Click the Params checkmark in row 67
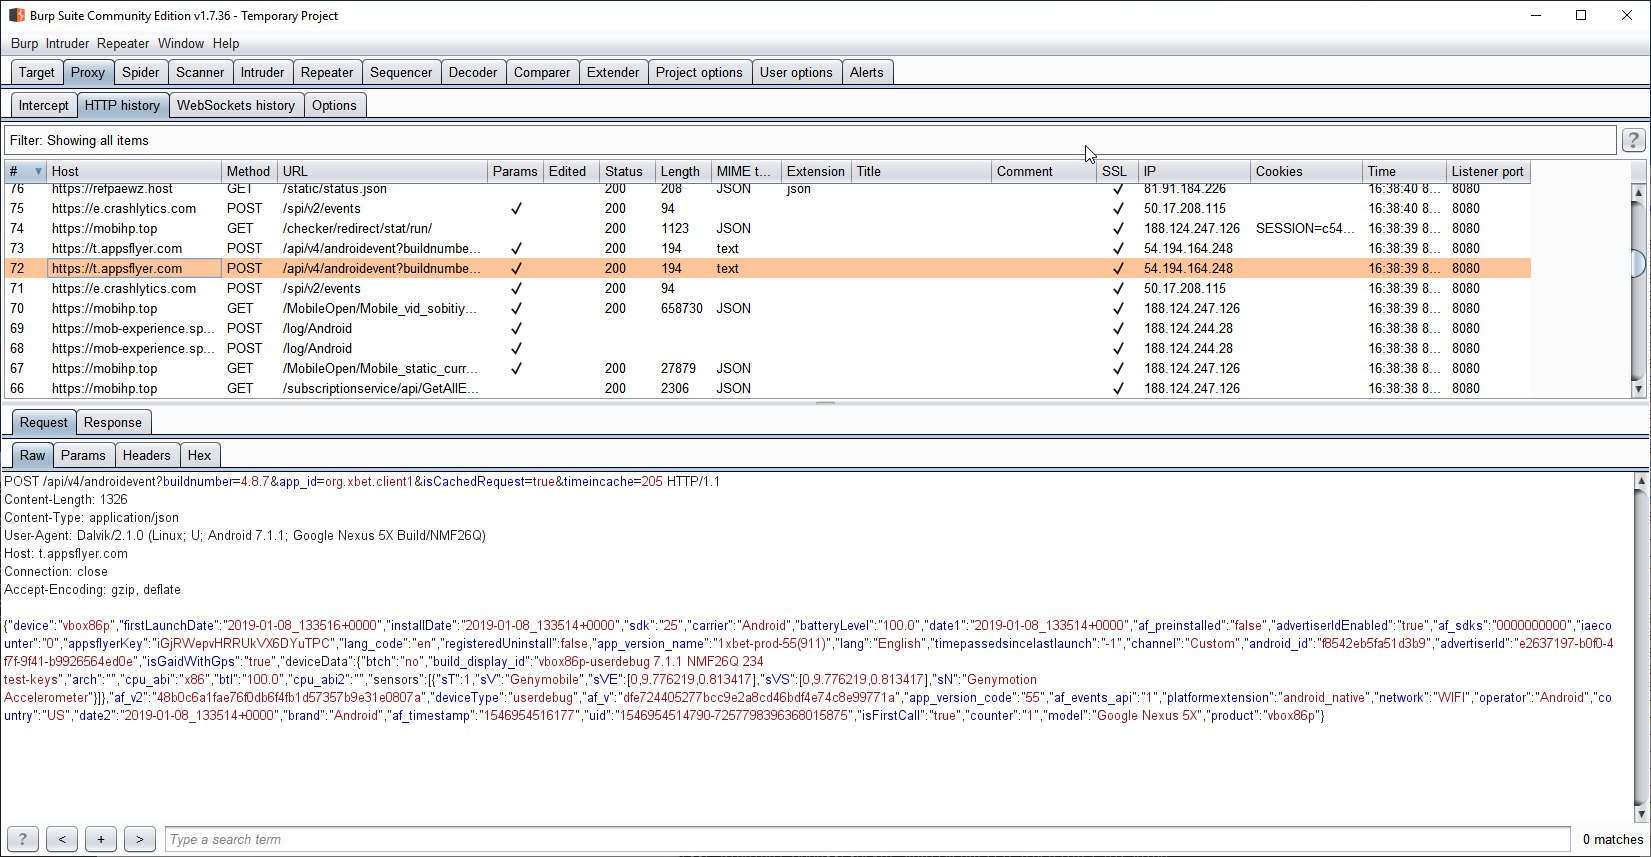 coord(516,368)
